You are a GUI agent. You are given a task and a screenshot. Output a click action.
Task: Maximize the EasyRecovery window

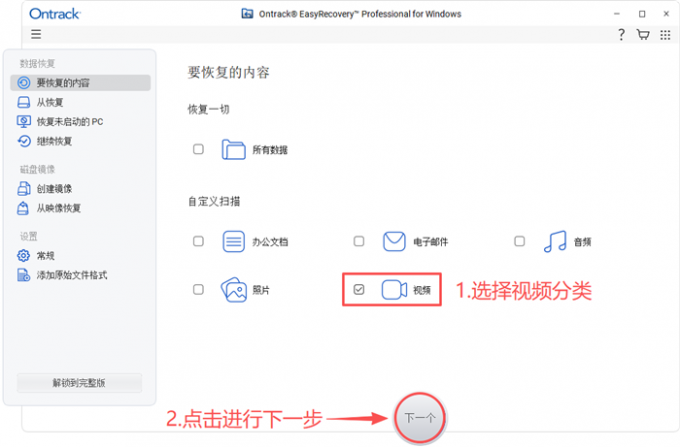tap(642, 14)
